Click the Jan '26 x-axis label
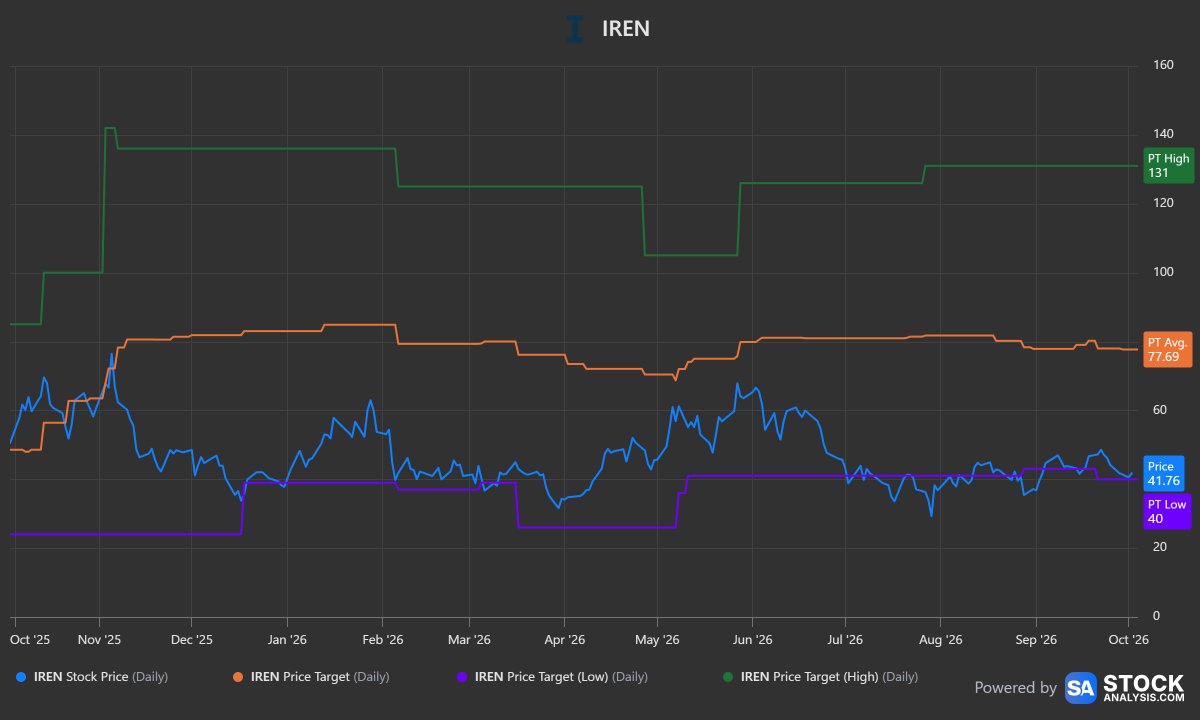The width and height of the screenshot is (1200, 720). pos(287,639)
